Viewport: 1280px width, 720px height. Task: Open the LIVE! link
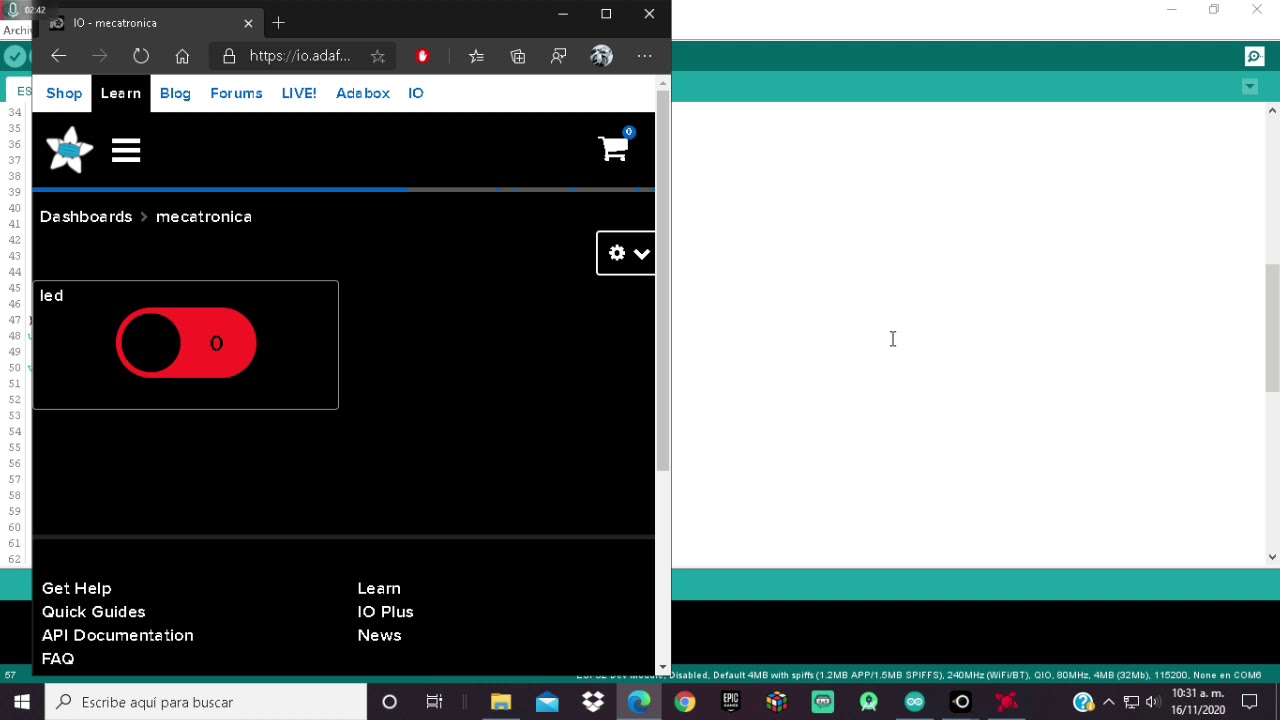tap(299, 93)
